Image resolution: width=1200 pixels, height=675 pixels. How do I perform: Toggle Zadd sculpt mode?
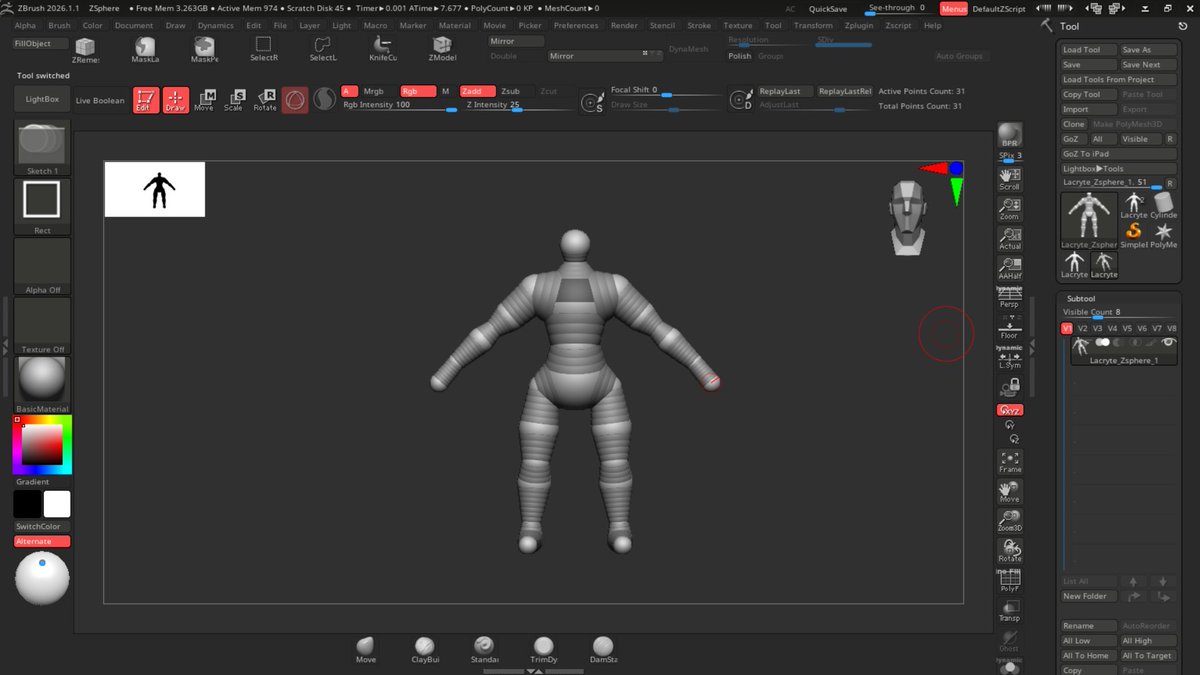pyautogui.click(x=476, y=91)
